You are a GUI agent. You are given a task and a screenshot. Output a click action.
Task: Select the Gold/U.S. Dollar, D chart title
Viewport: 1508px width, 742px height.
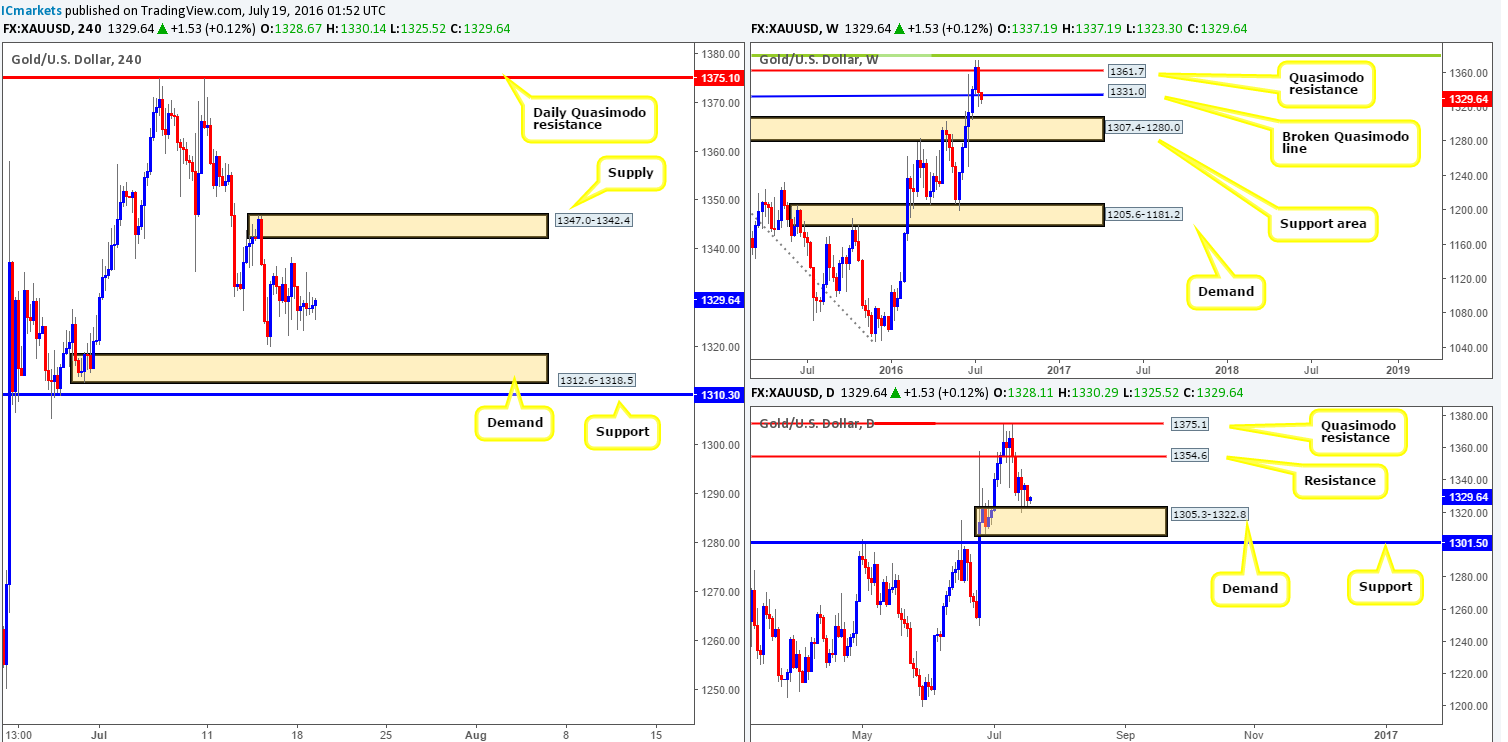(x=818, y=423)
